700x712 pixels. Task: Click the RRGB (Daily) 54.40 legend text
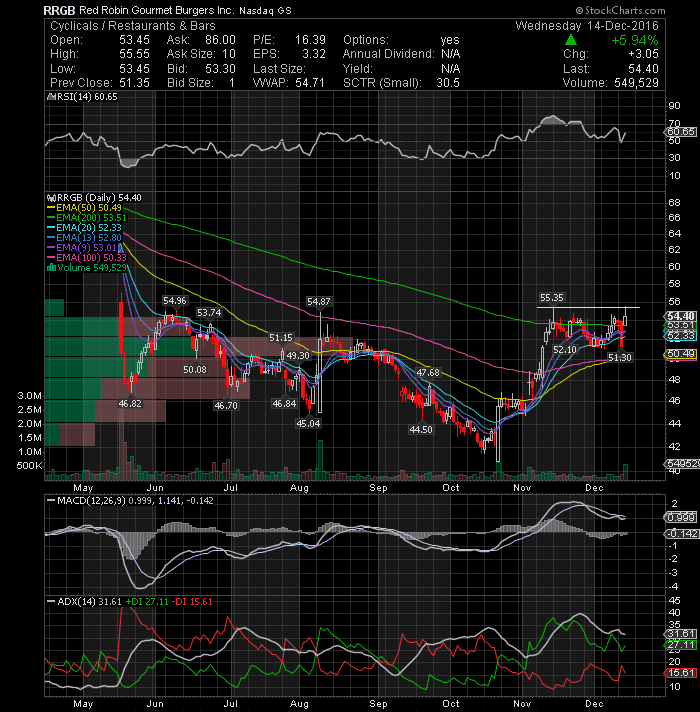(99, 198)
